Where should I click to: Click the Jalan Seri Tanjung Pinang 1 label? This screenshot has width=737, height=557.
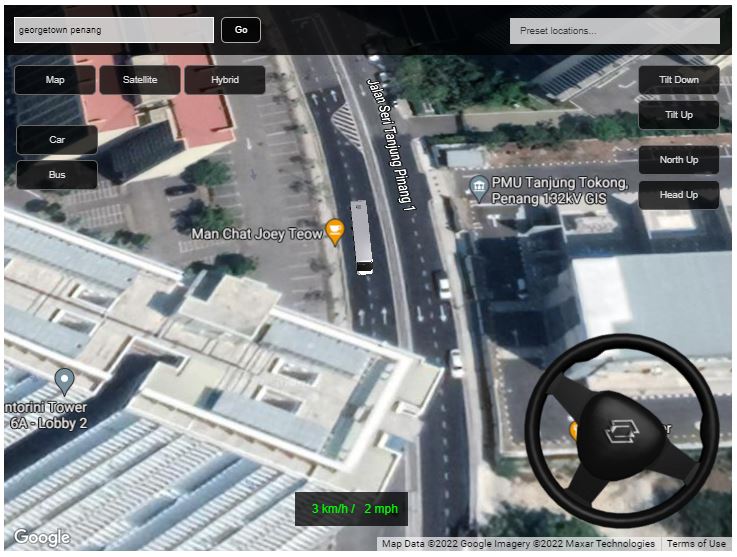pos(392,145)
